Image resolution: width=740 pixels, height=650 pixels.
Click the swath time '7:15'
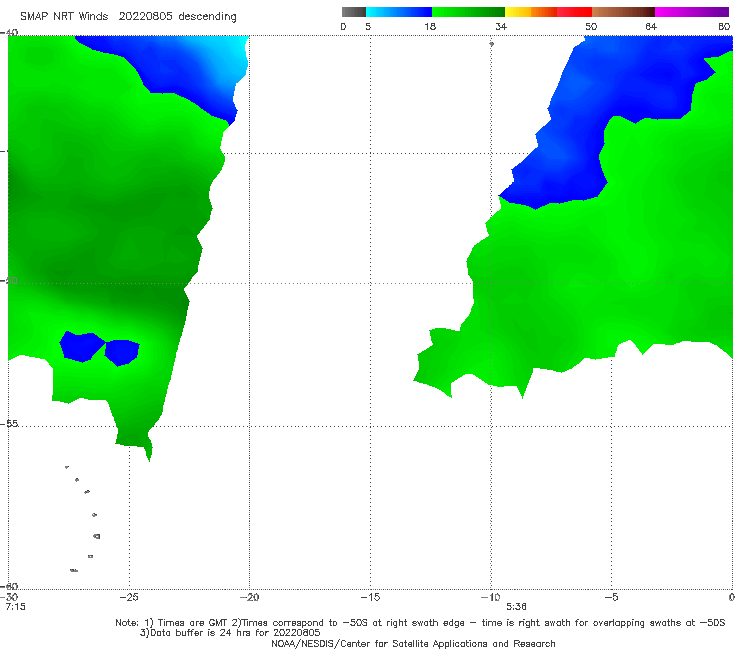pyautogui.click(x=16, y=607)
